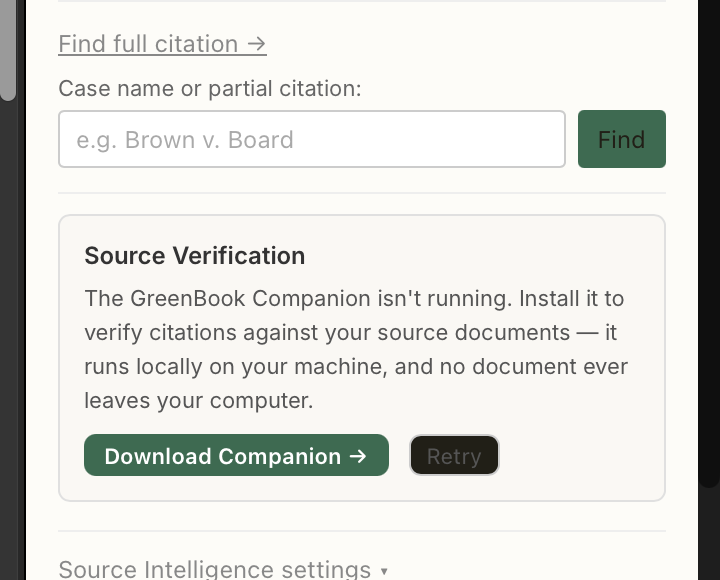
Task: Click the 'Case name or partial citation:' label
Action: tap(210, 88)
